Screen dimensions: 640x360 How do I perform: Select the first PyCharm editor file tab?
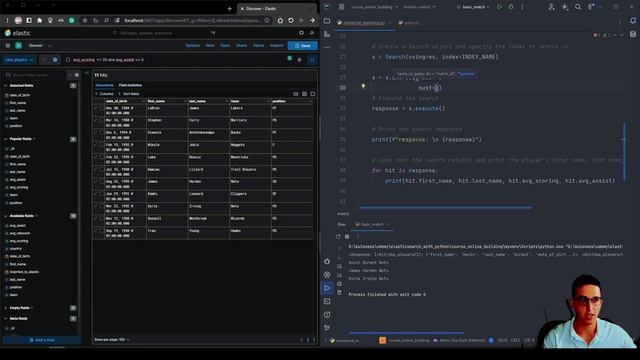(x=364, y=23)
